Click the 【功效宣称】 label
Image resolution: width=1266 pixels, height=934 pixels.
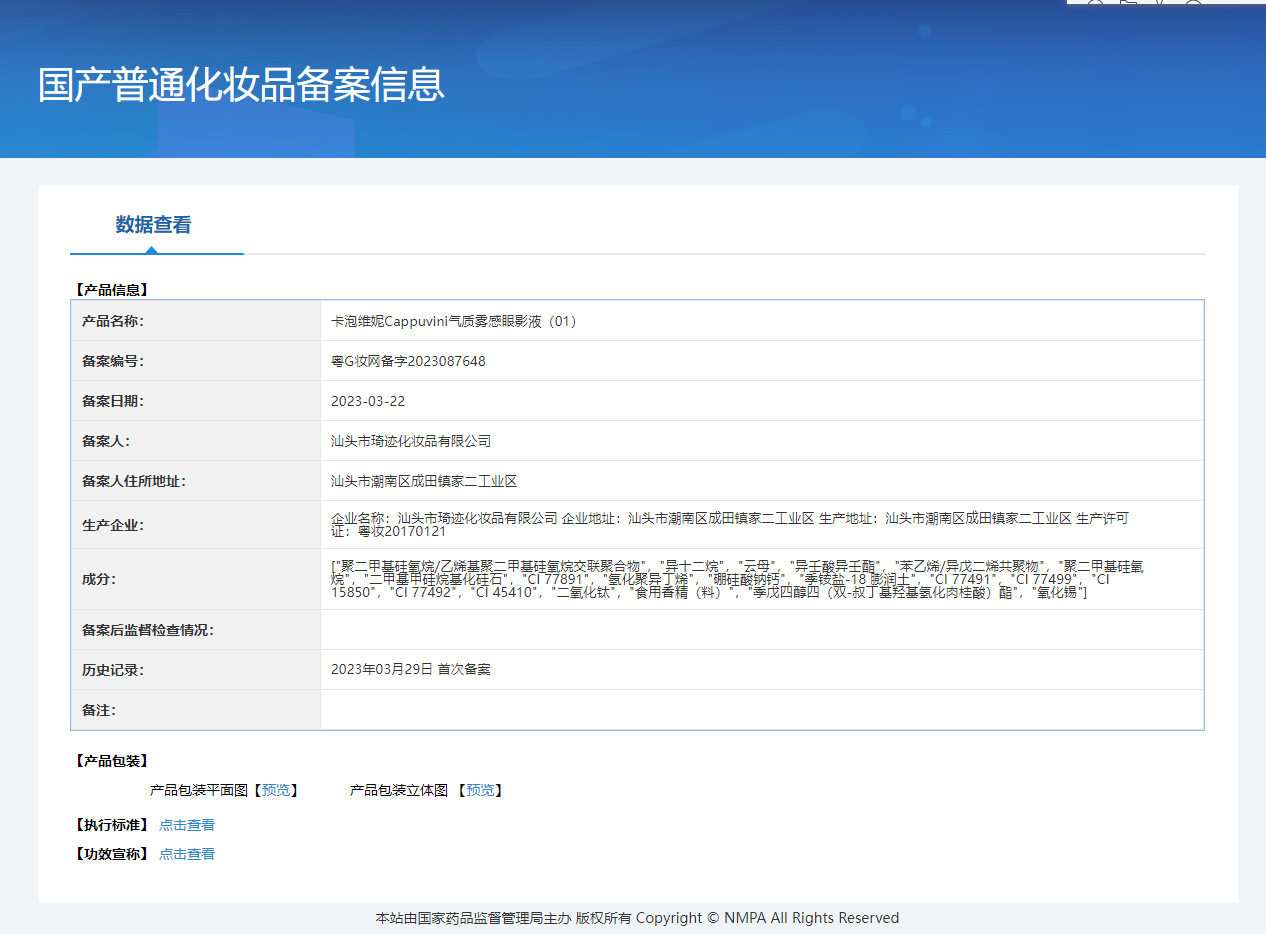(x=111, y=854)
